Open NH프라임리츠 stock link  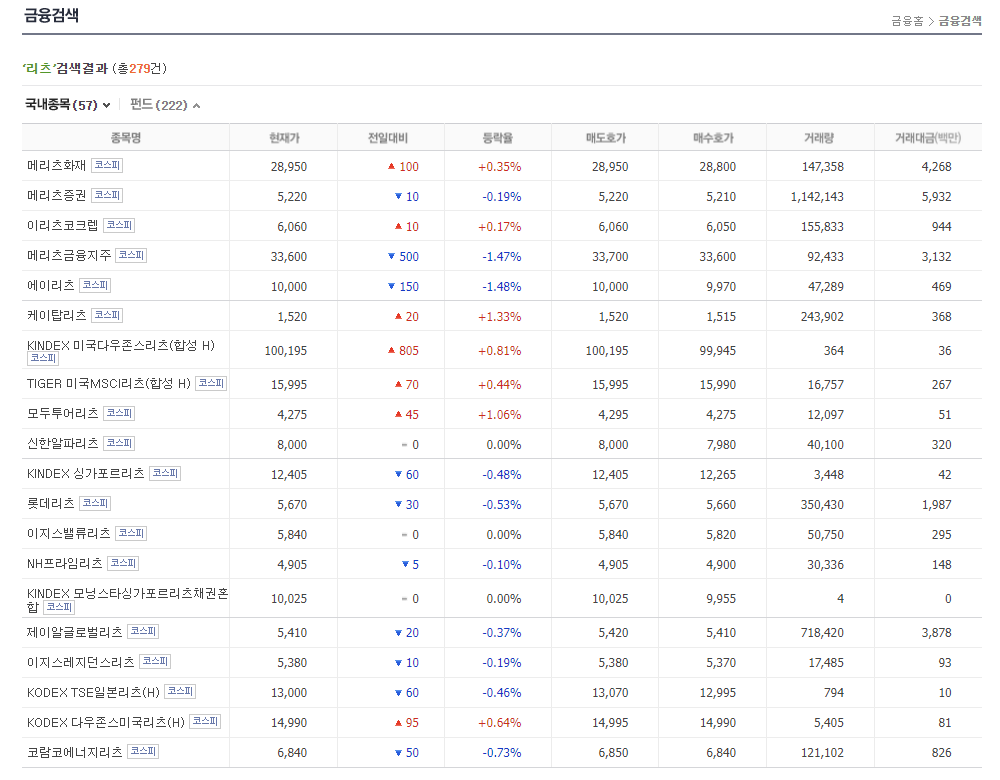(64, 564)
